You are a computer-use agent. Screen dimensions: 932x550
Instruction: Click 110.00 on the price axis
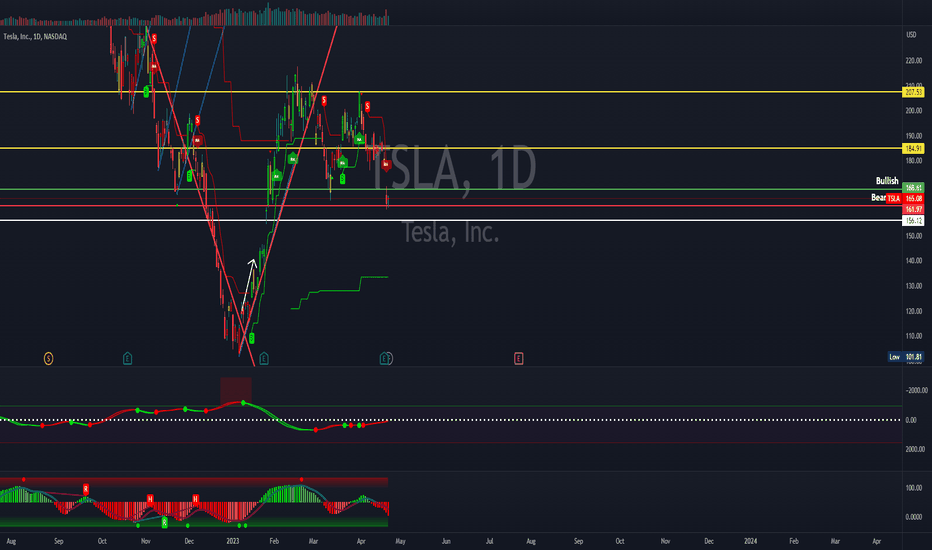(914, 336)
